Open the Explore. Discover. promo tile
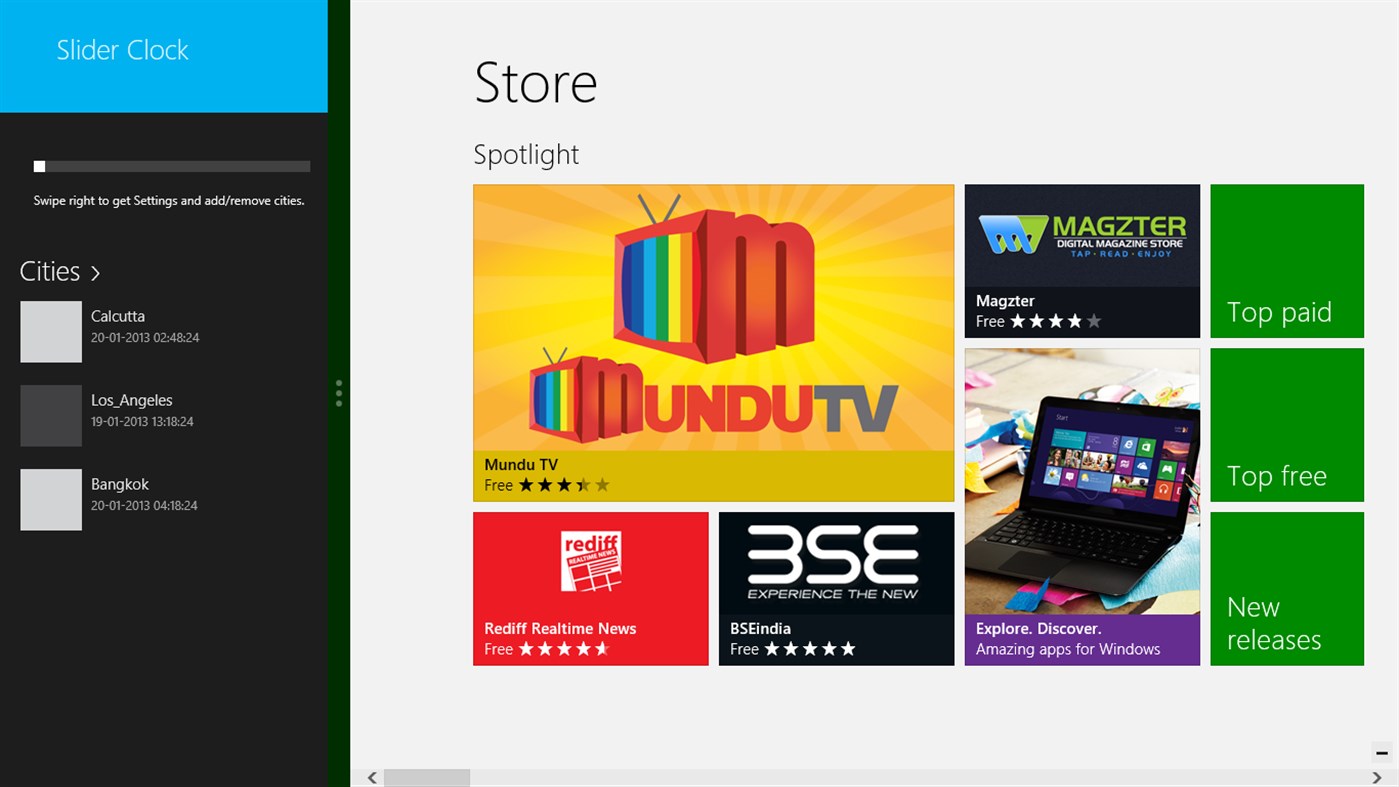 (1082, 507)
